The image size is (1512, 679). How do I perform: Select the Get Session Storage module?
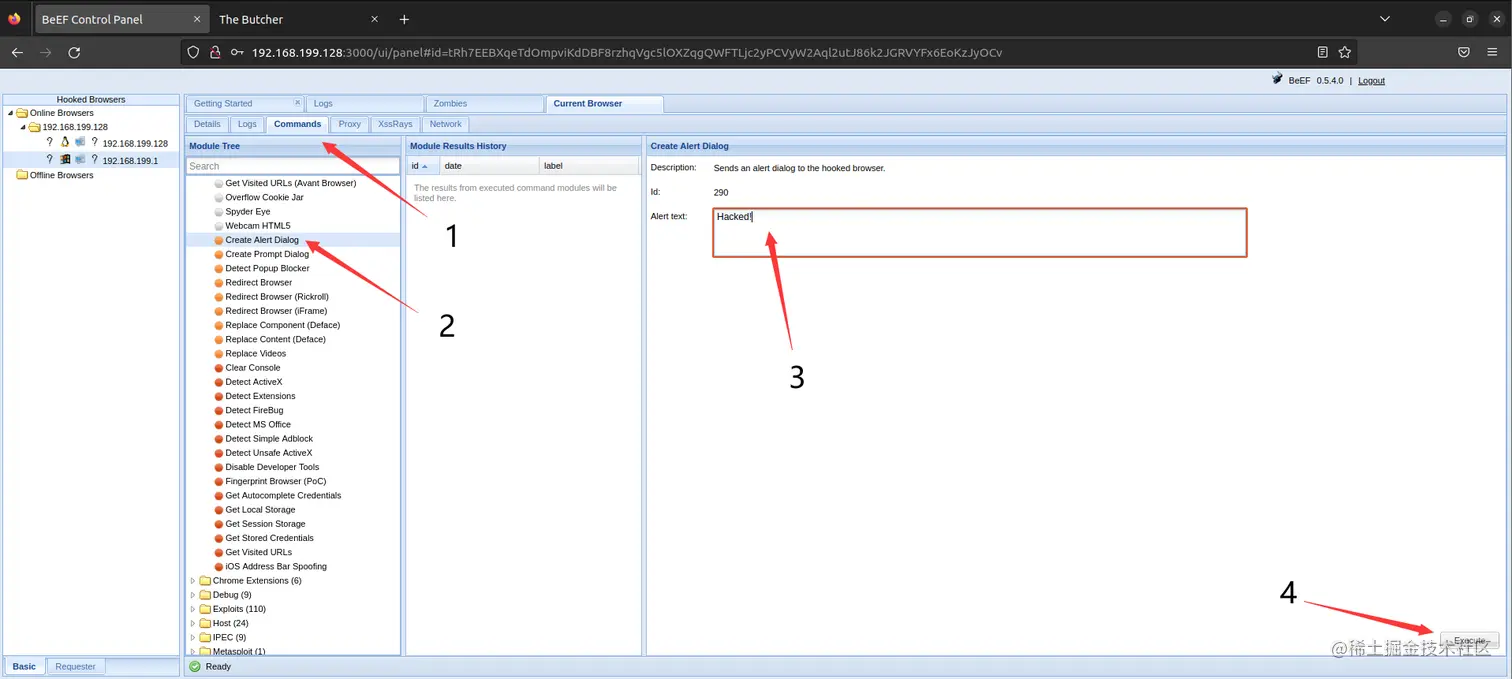point(265,524)
